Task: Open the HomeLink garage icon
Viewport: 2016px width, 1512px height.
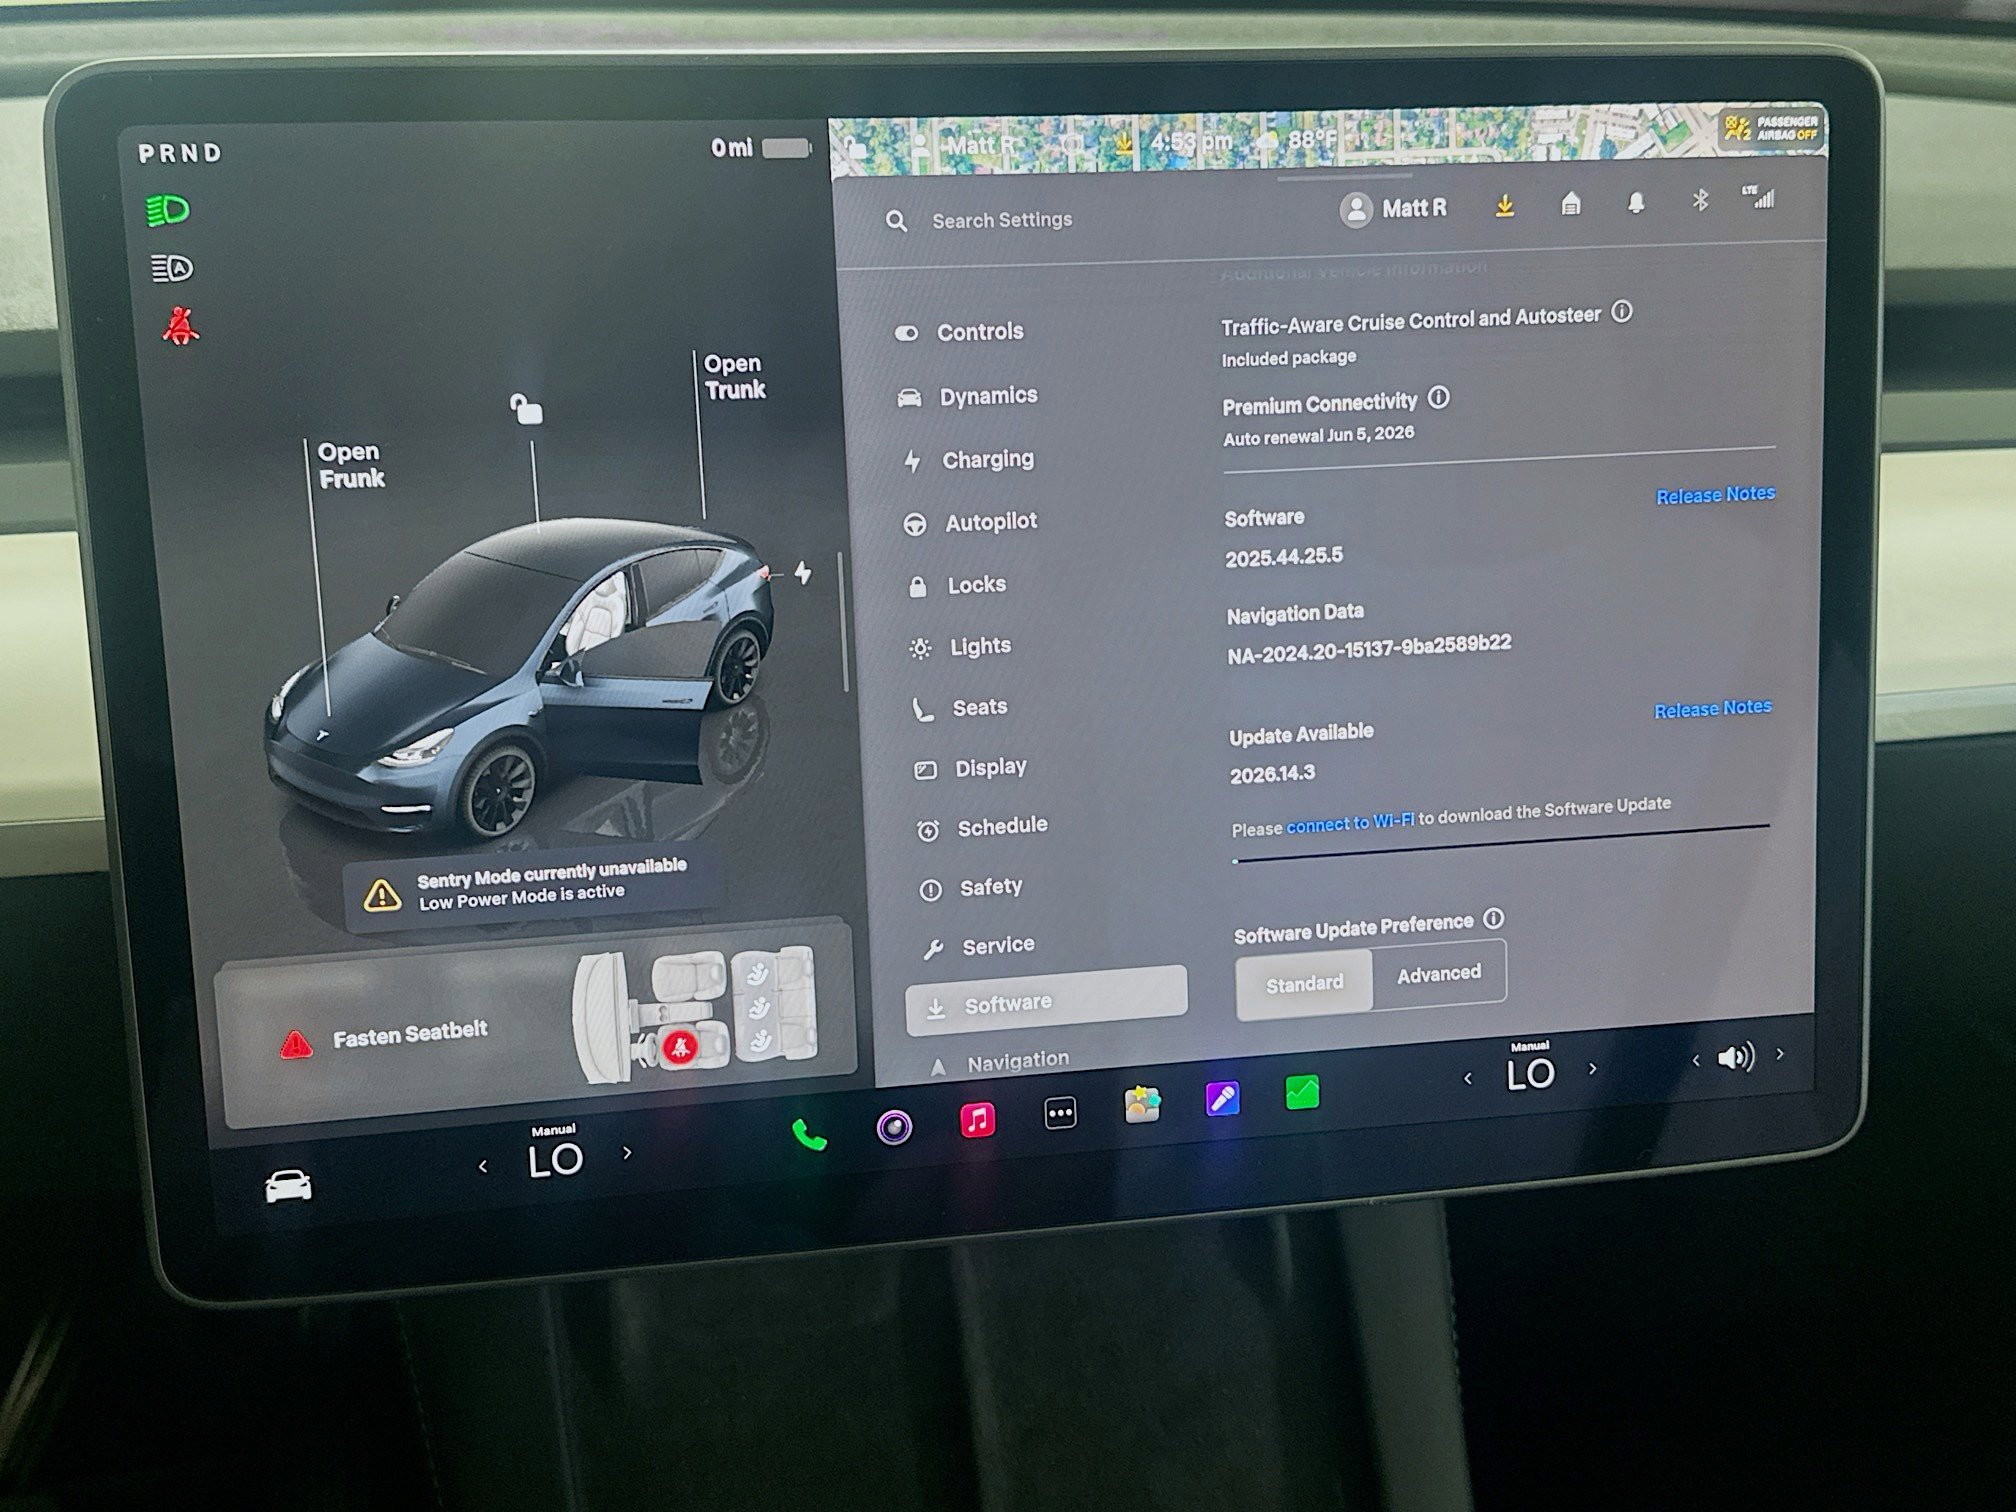Action: 1571,204
